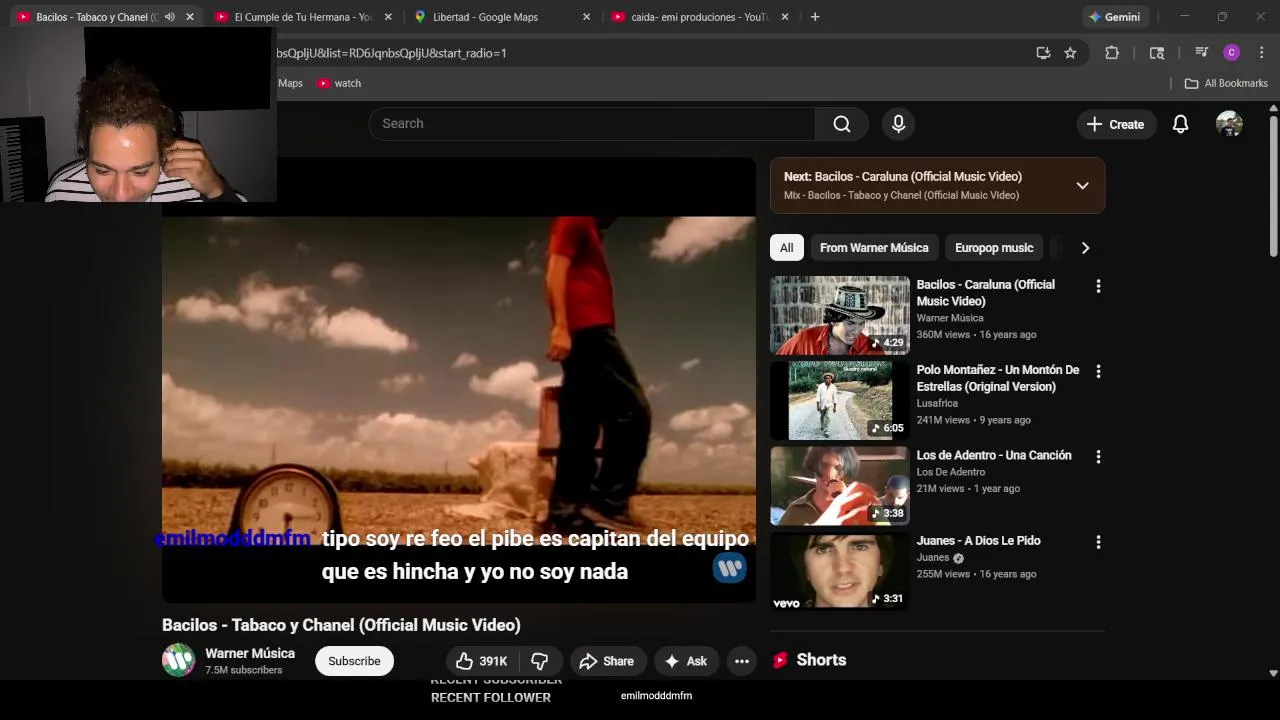Close the El Cumple de Tu Hermana tab

[x=388, y=17]
